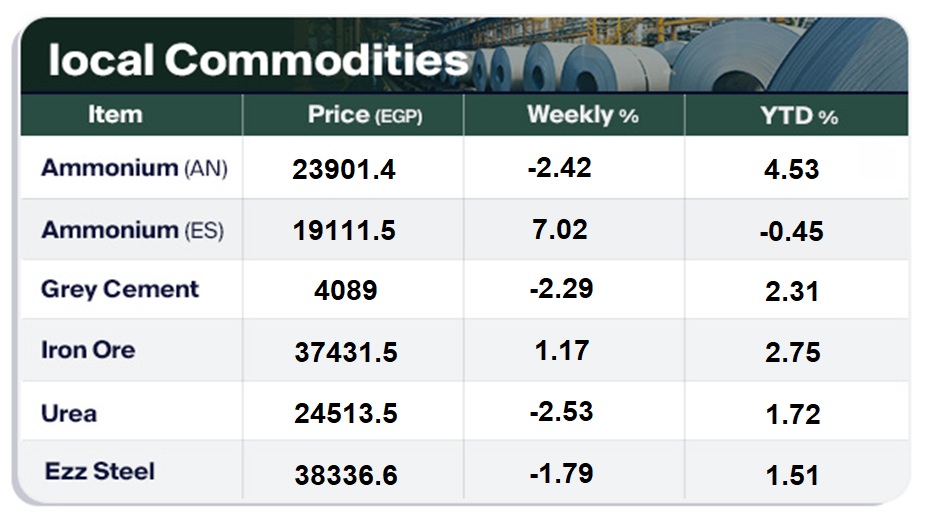Select the Urea row label
The height and width of the screenshot is (524, 927).
click(69, 412)
